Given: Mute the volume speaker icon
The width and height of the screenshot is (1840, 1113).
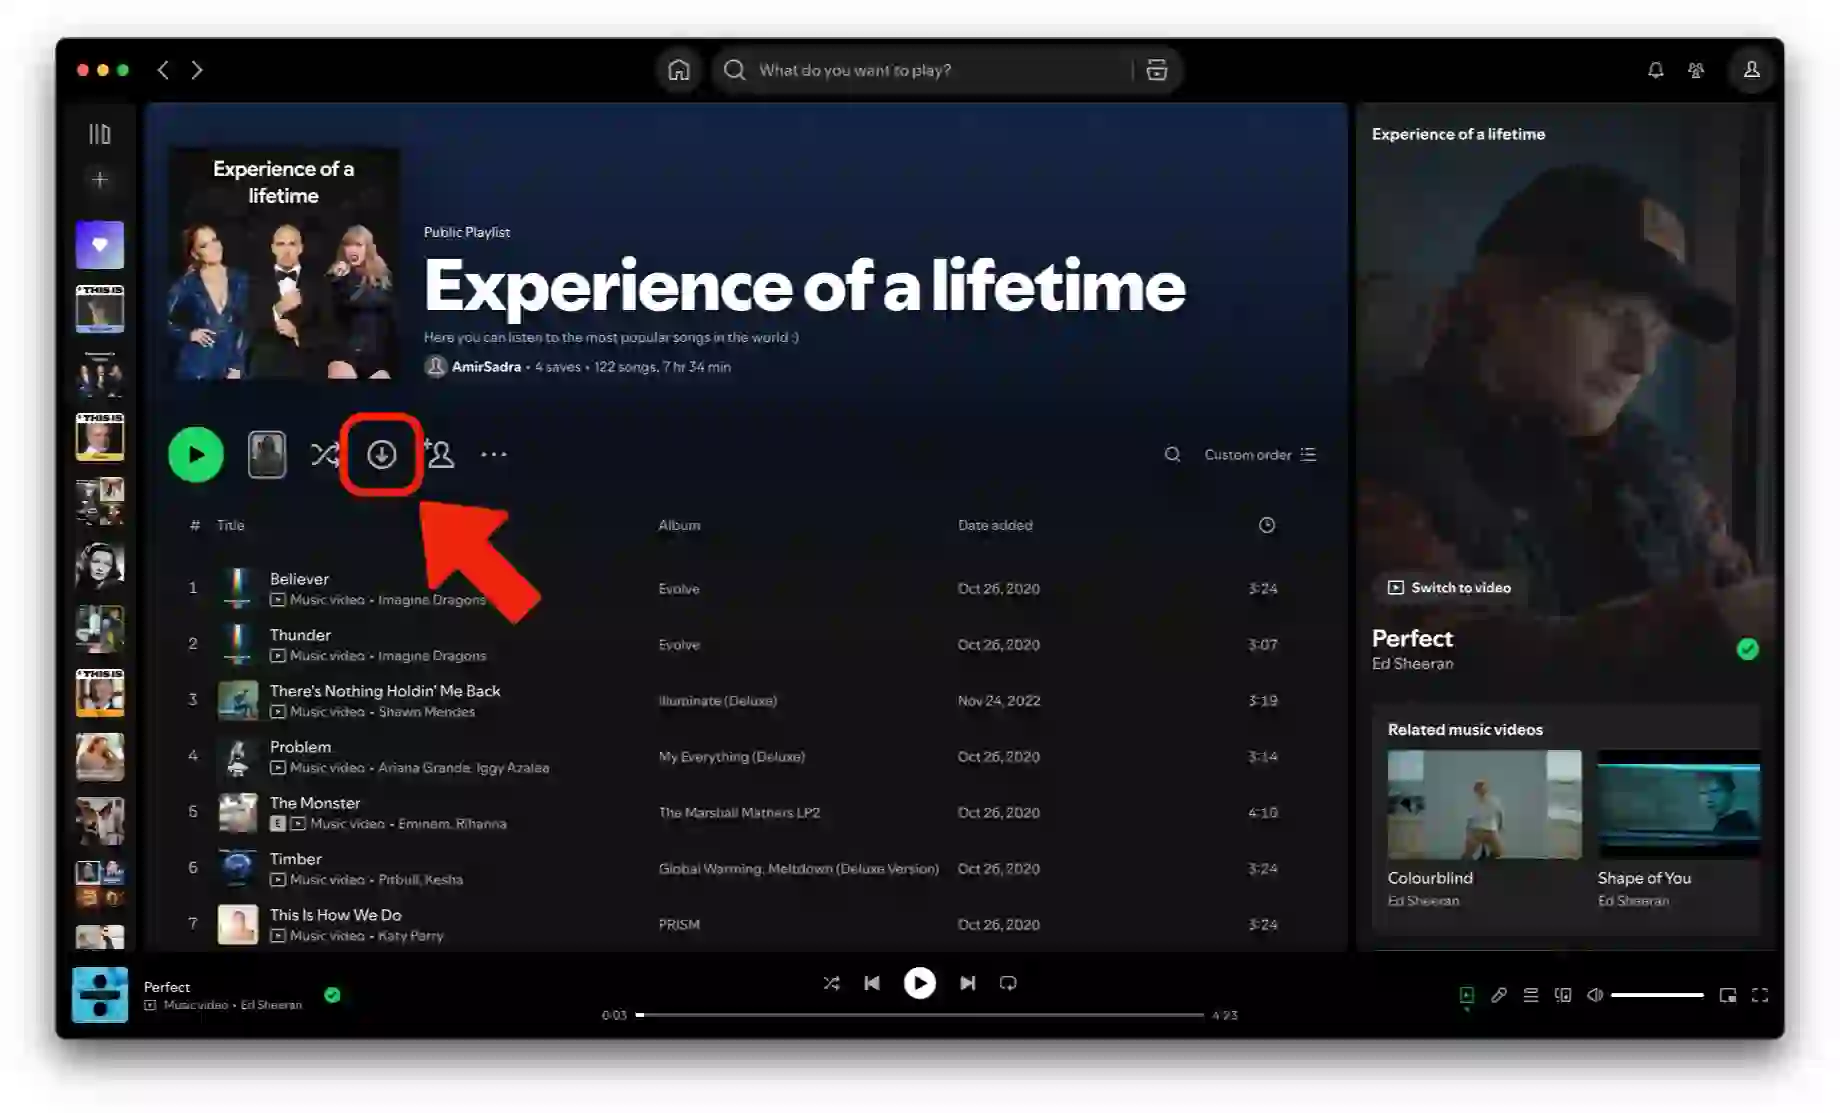Looking at the screenshot, I should coord(1595,995).
